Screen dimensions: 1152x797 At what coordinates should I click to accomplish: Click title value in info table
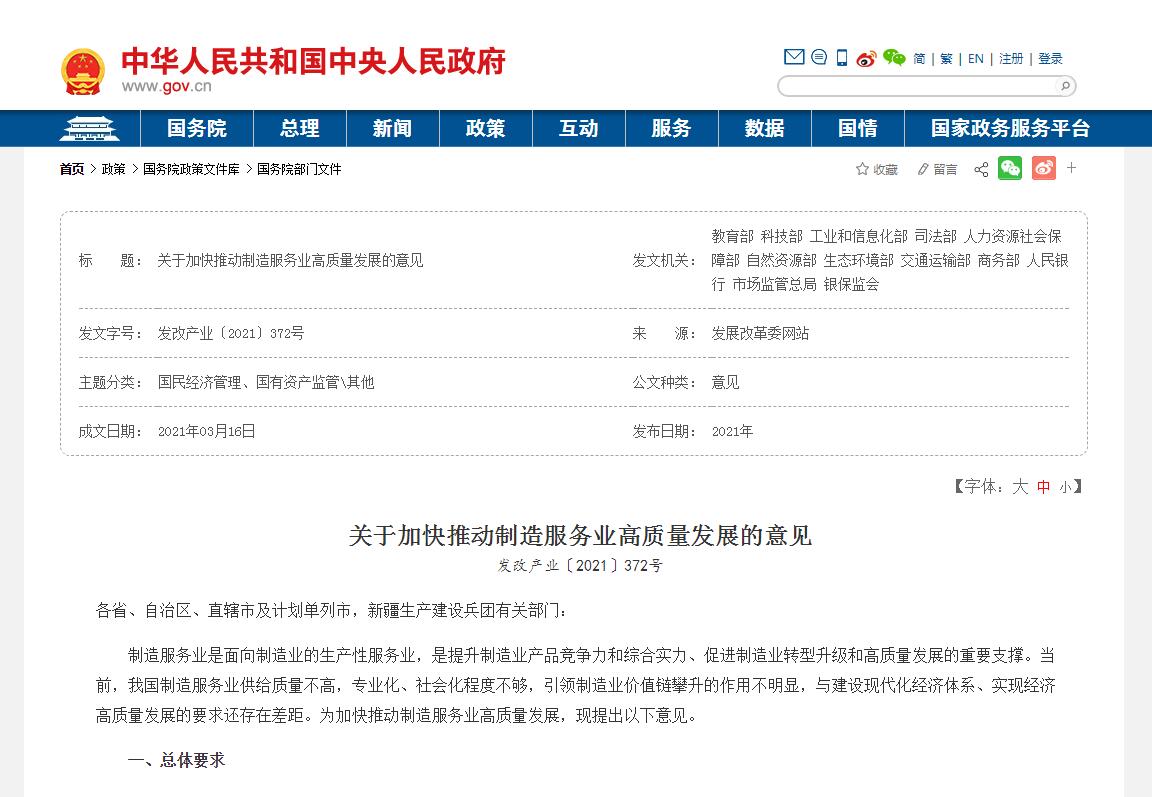[290, 260]
